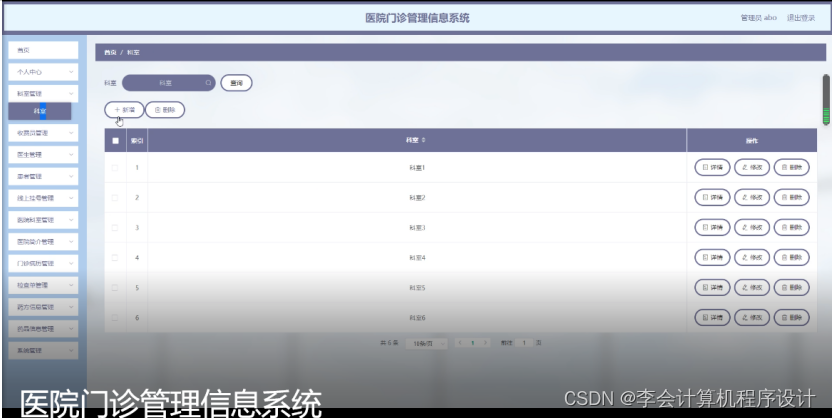
Task: Click 修改 for 科室2
Action: (752, 197)
